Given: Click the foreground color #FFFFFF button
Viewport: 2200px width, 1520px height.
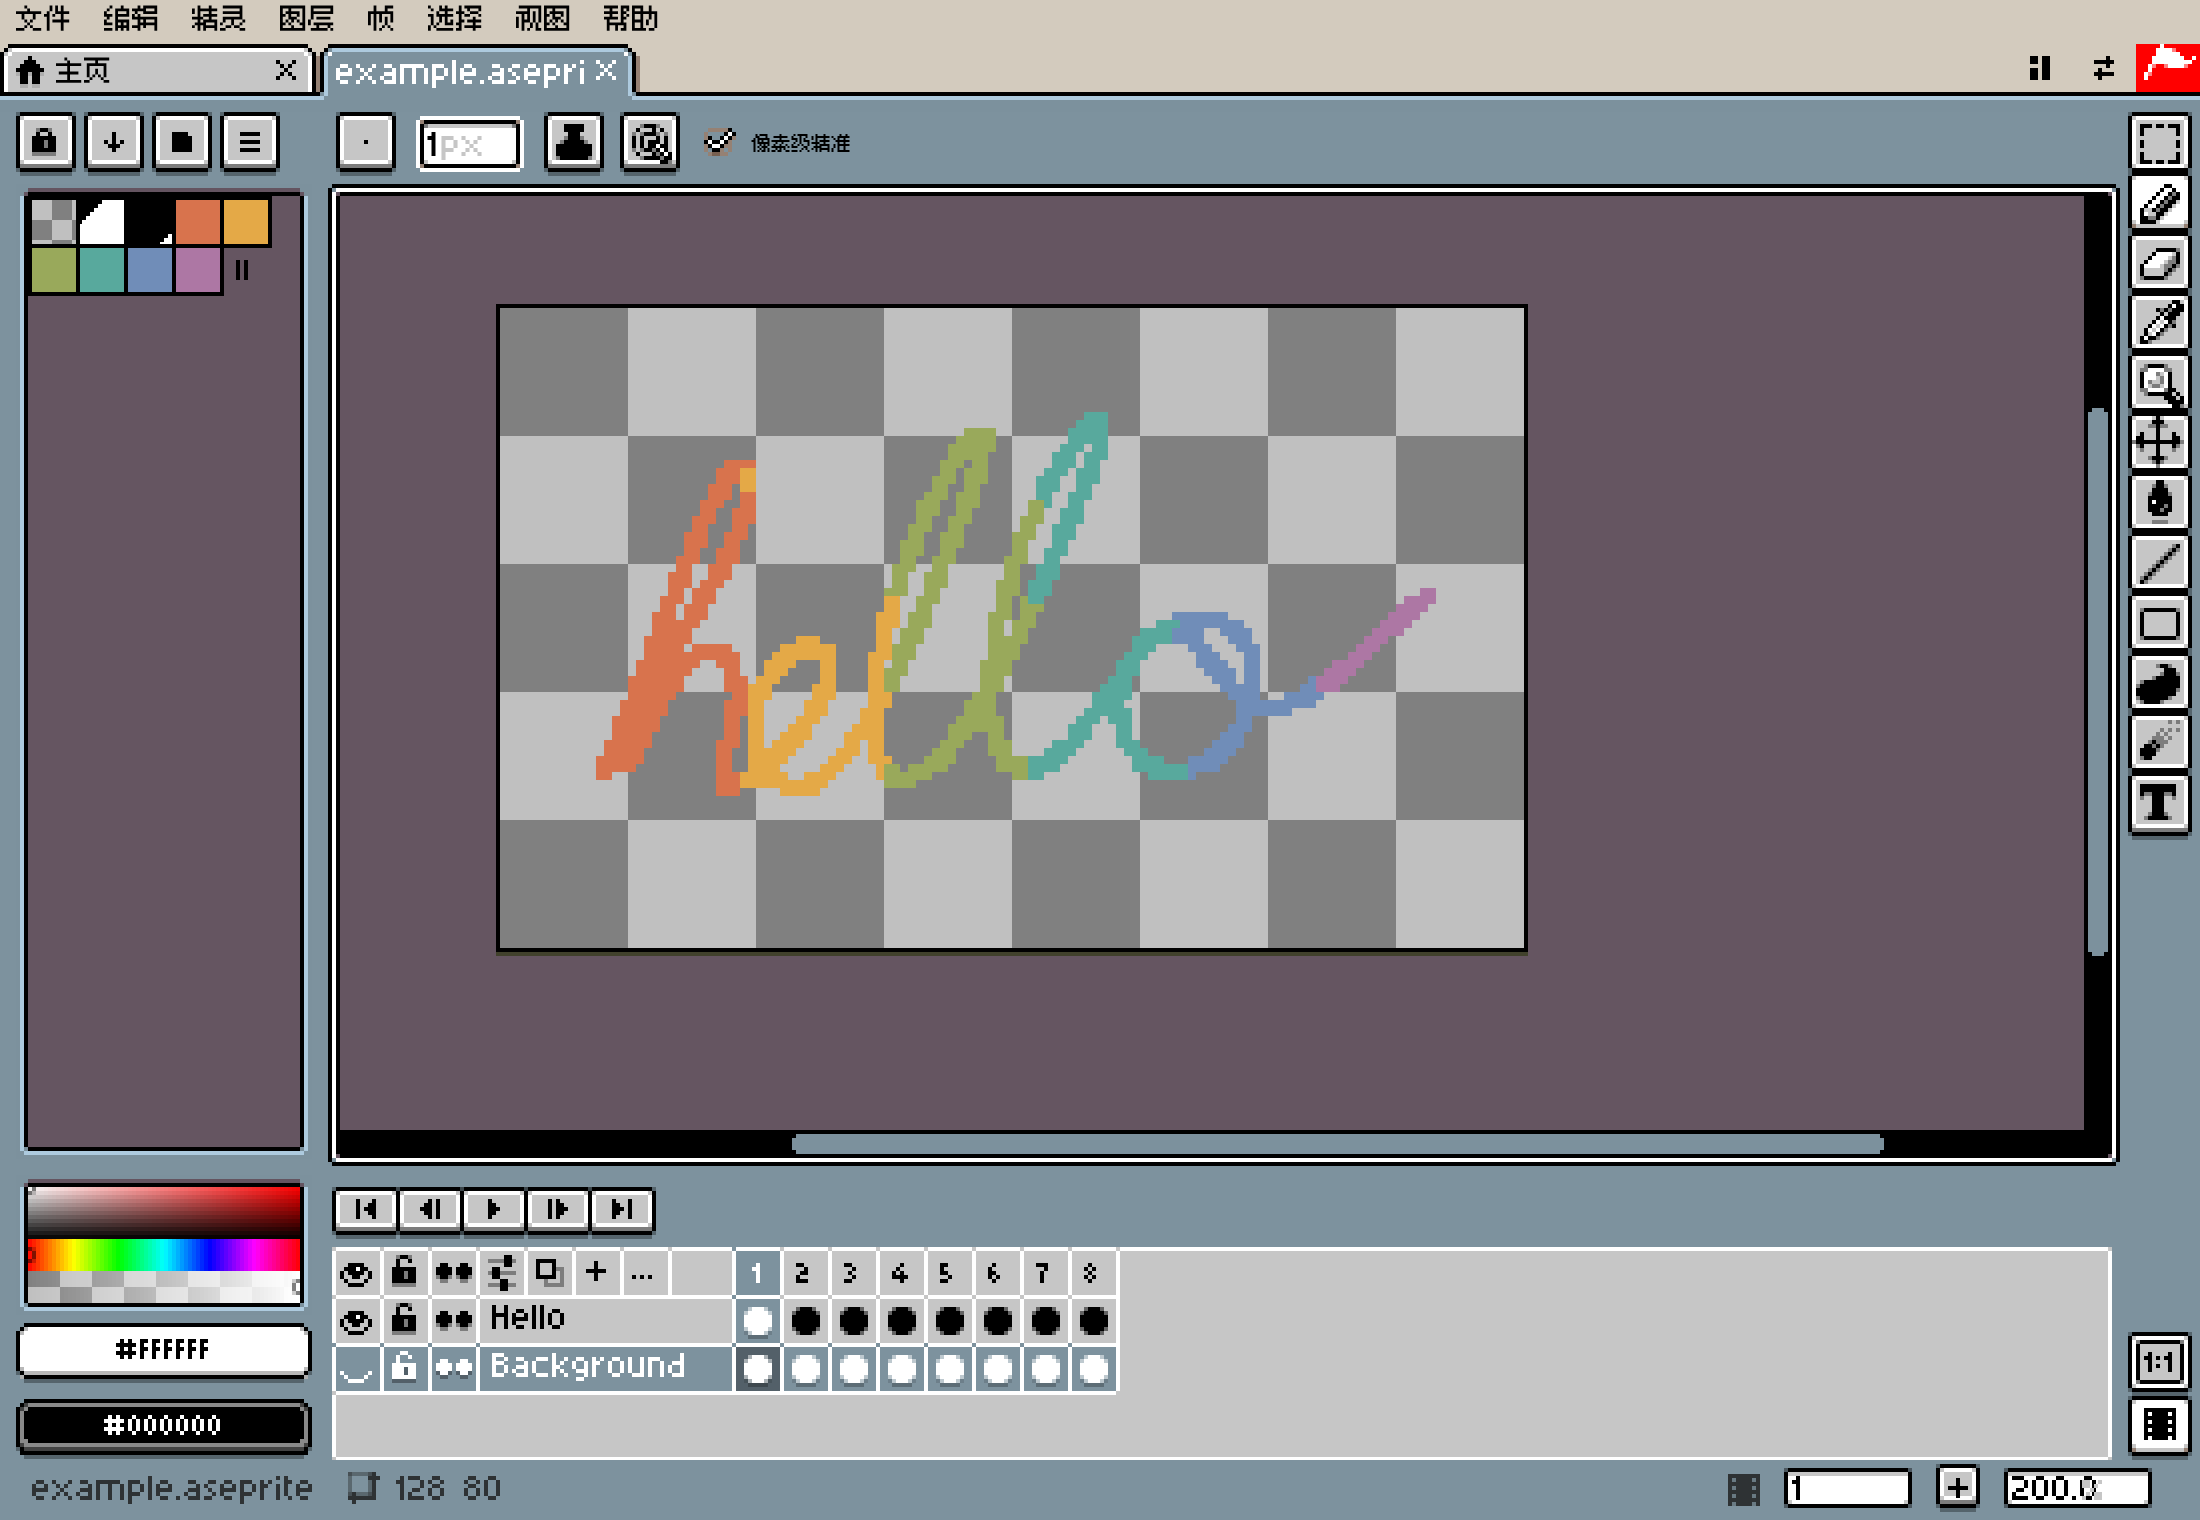Looking at the screenshot, I should coord(163,1350).
